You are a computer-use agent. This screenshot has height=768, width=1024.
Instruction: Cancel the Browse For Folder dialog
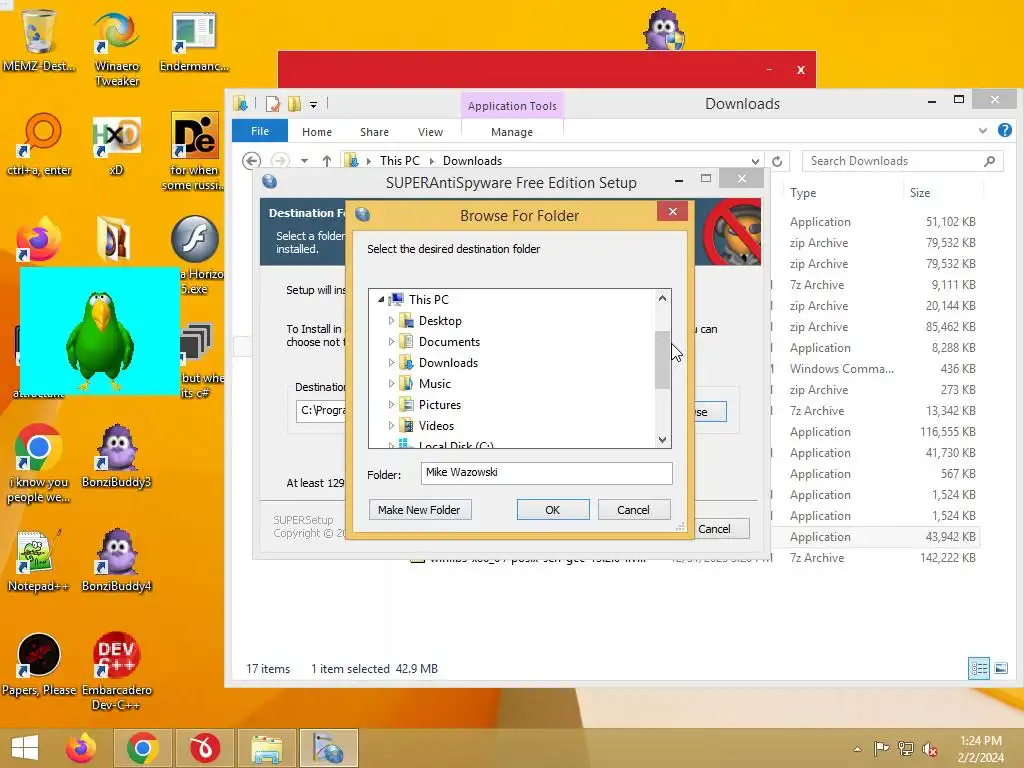(633, 509)
